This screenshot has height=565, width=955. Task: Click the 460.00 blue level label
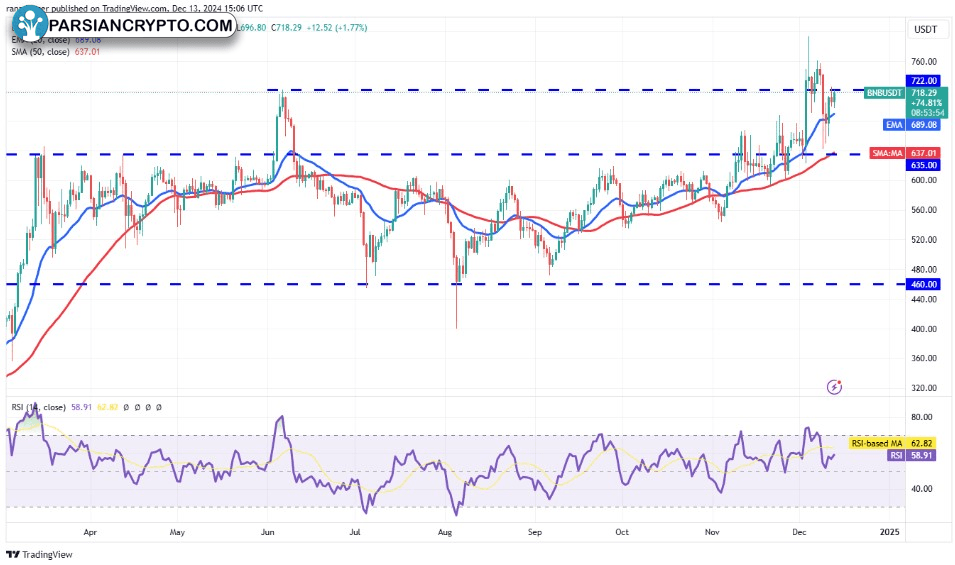(x=924, y=284)
